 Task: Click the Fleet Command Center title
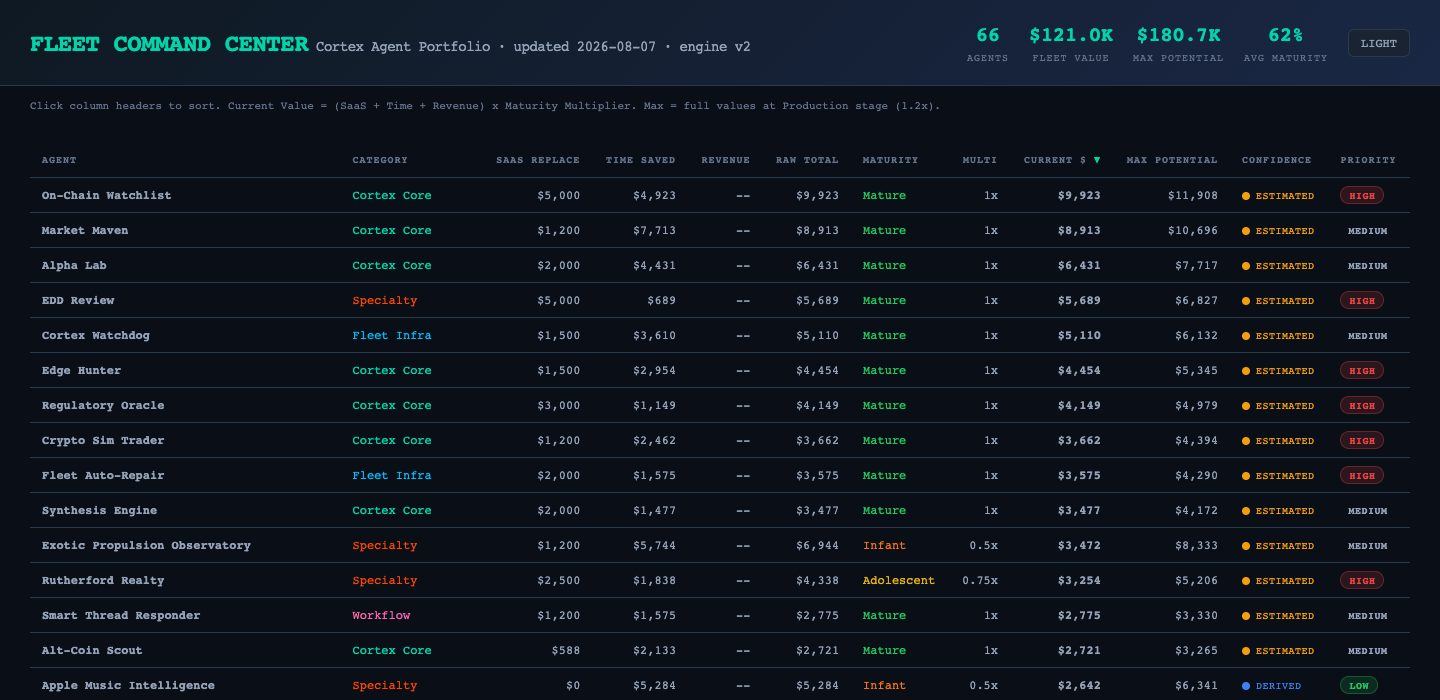click(x=169, y=44)
